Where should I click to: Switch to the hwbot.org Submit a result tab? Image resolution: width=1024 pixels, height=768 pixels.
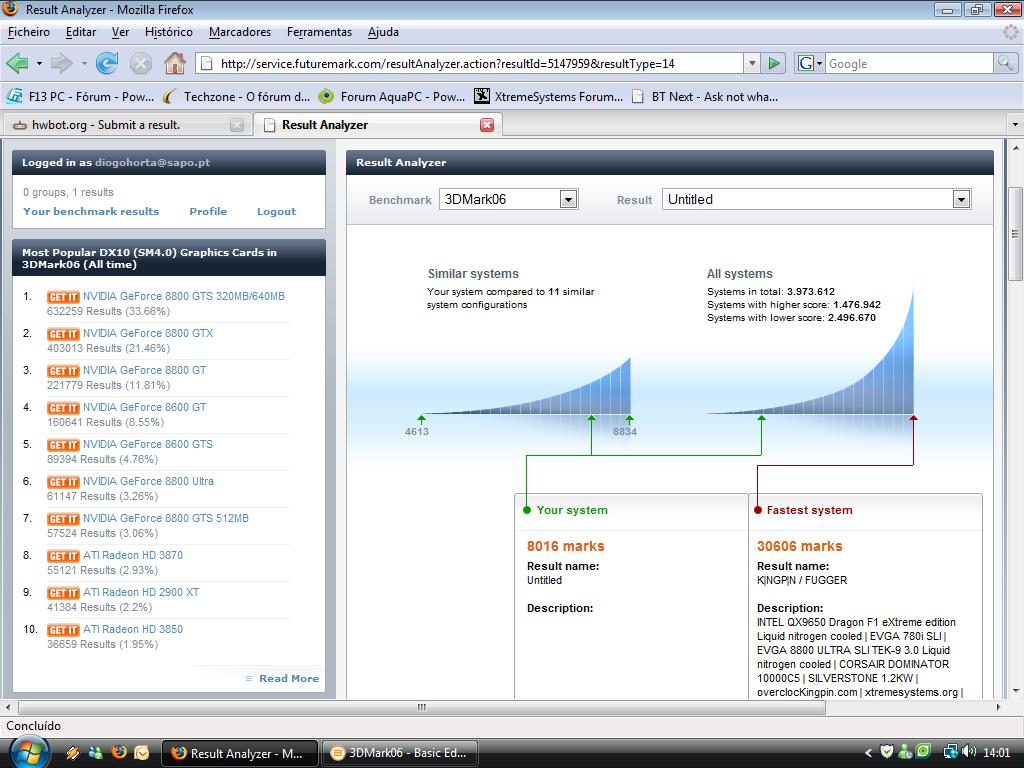pos(127,125)
